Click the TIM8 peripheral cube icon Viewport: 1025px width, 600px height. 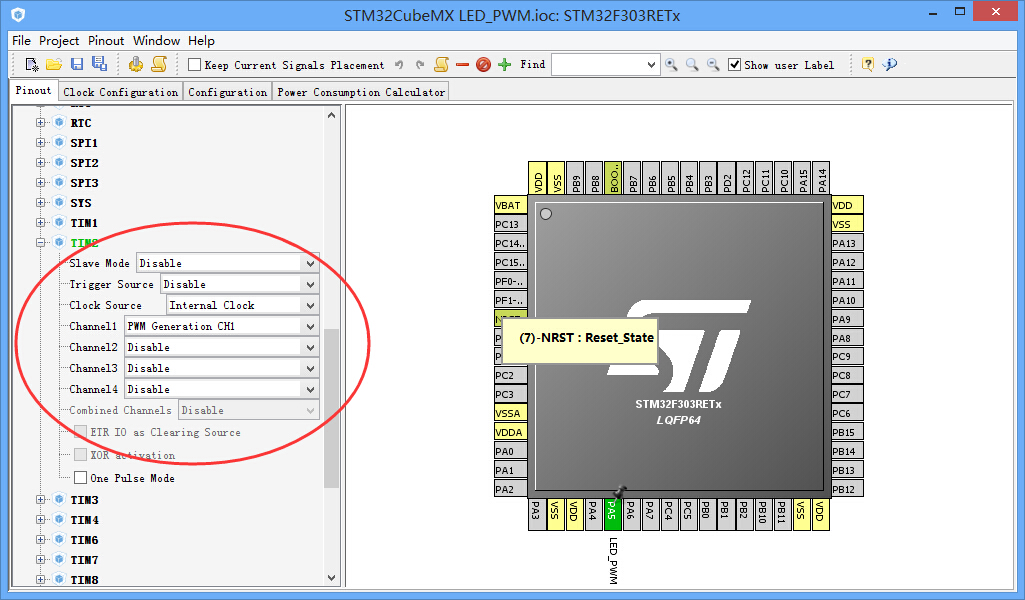pos(59,579)
